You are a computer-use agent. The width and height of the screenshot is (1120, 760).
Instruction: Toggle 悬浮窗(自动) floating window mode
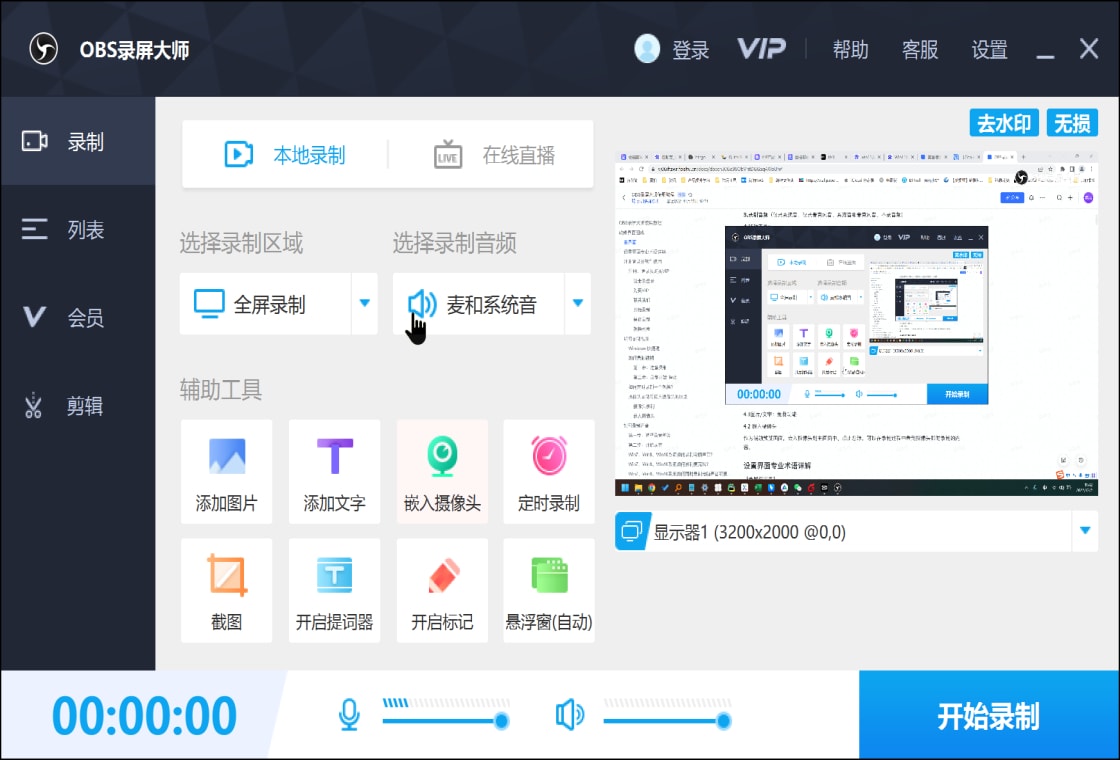coord(549,590)
